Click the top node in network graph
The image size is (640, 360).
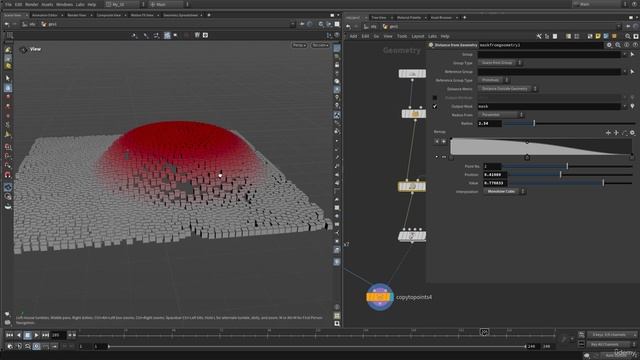tap(412, 73)
